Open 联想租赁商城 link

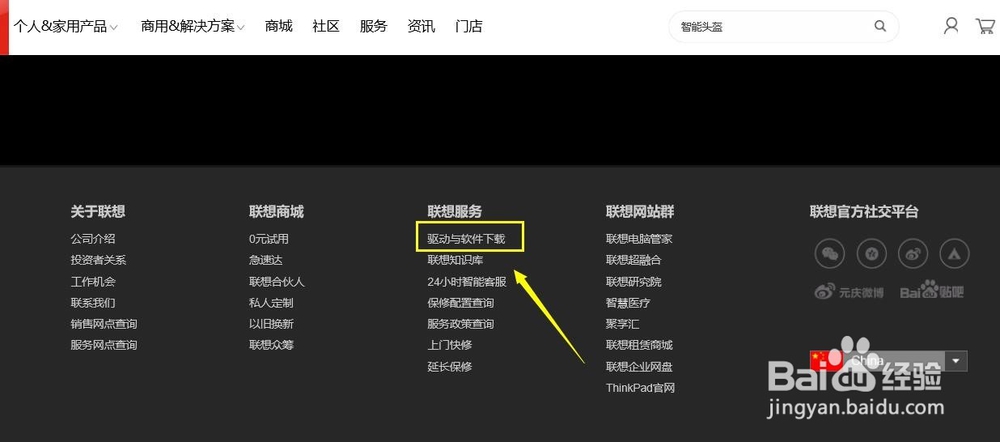(x=639, y=345)
